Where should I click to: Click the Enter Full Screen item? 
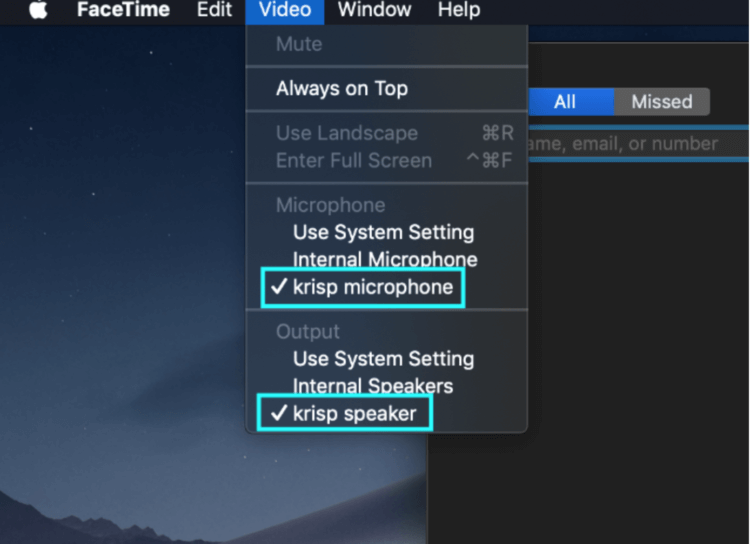[x=386, y=161]
